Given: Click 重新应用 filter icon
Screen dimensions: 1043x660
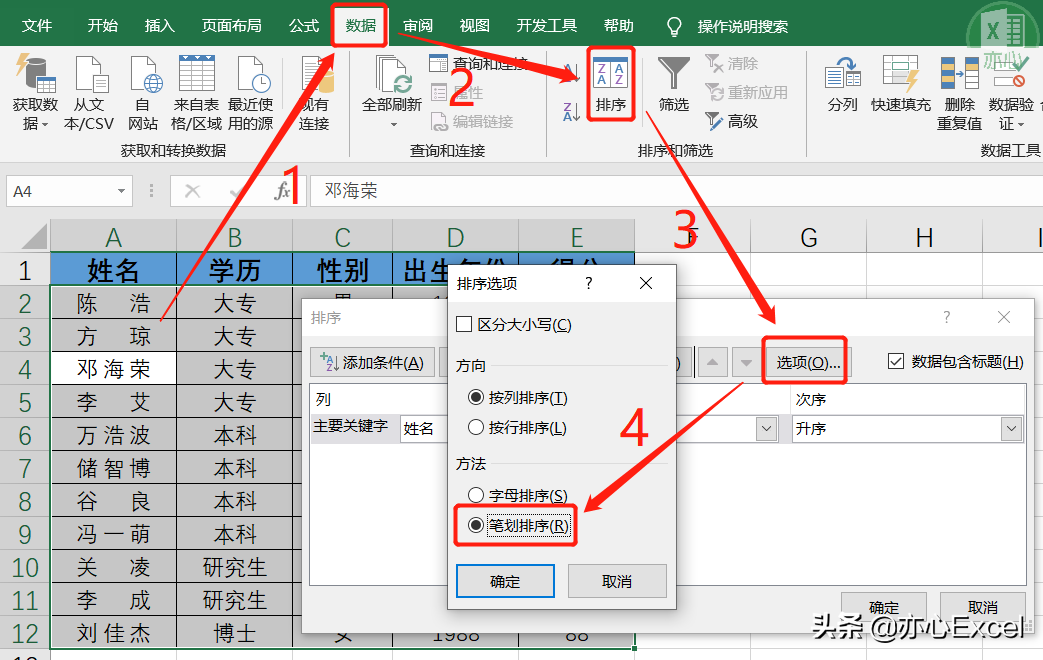Looking at the screenshot, I should pos(746,92).
